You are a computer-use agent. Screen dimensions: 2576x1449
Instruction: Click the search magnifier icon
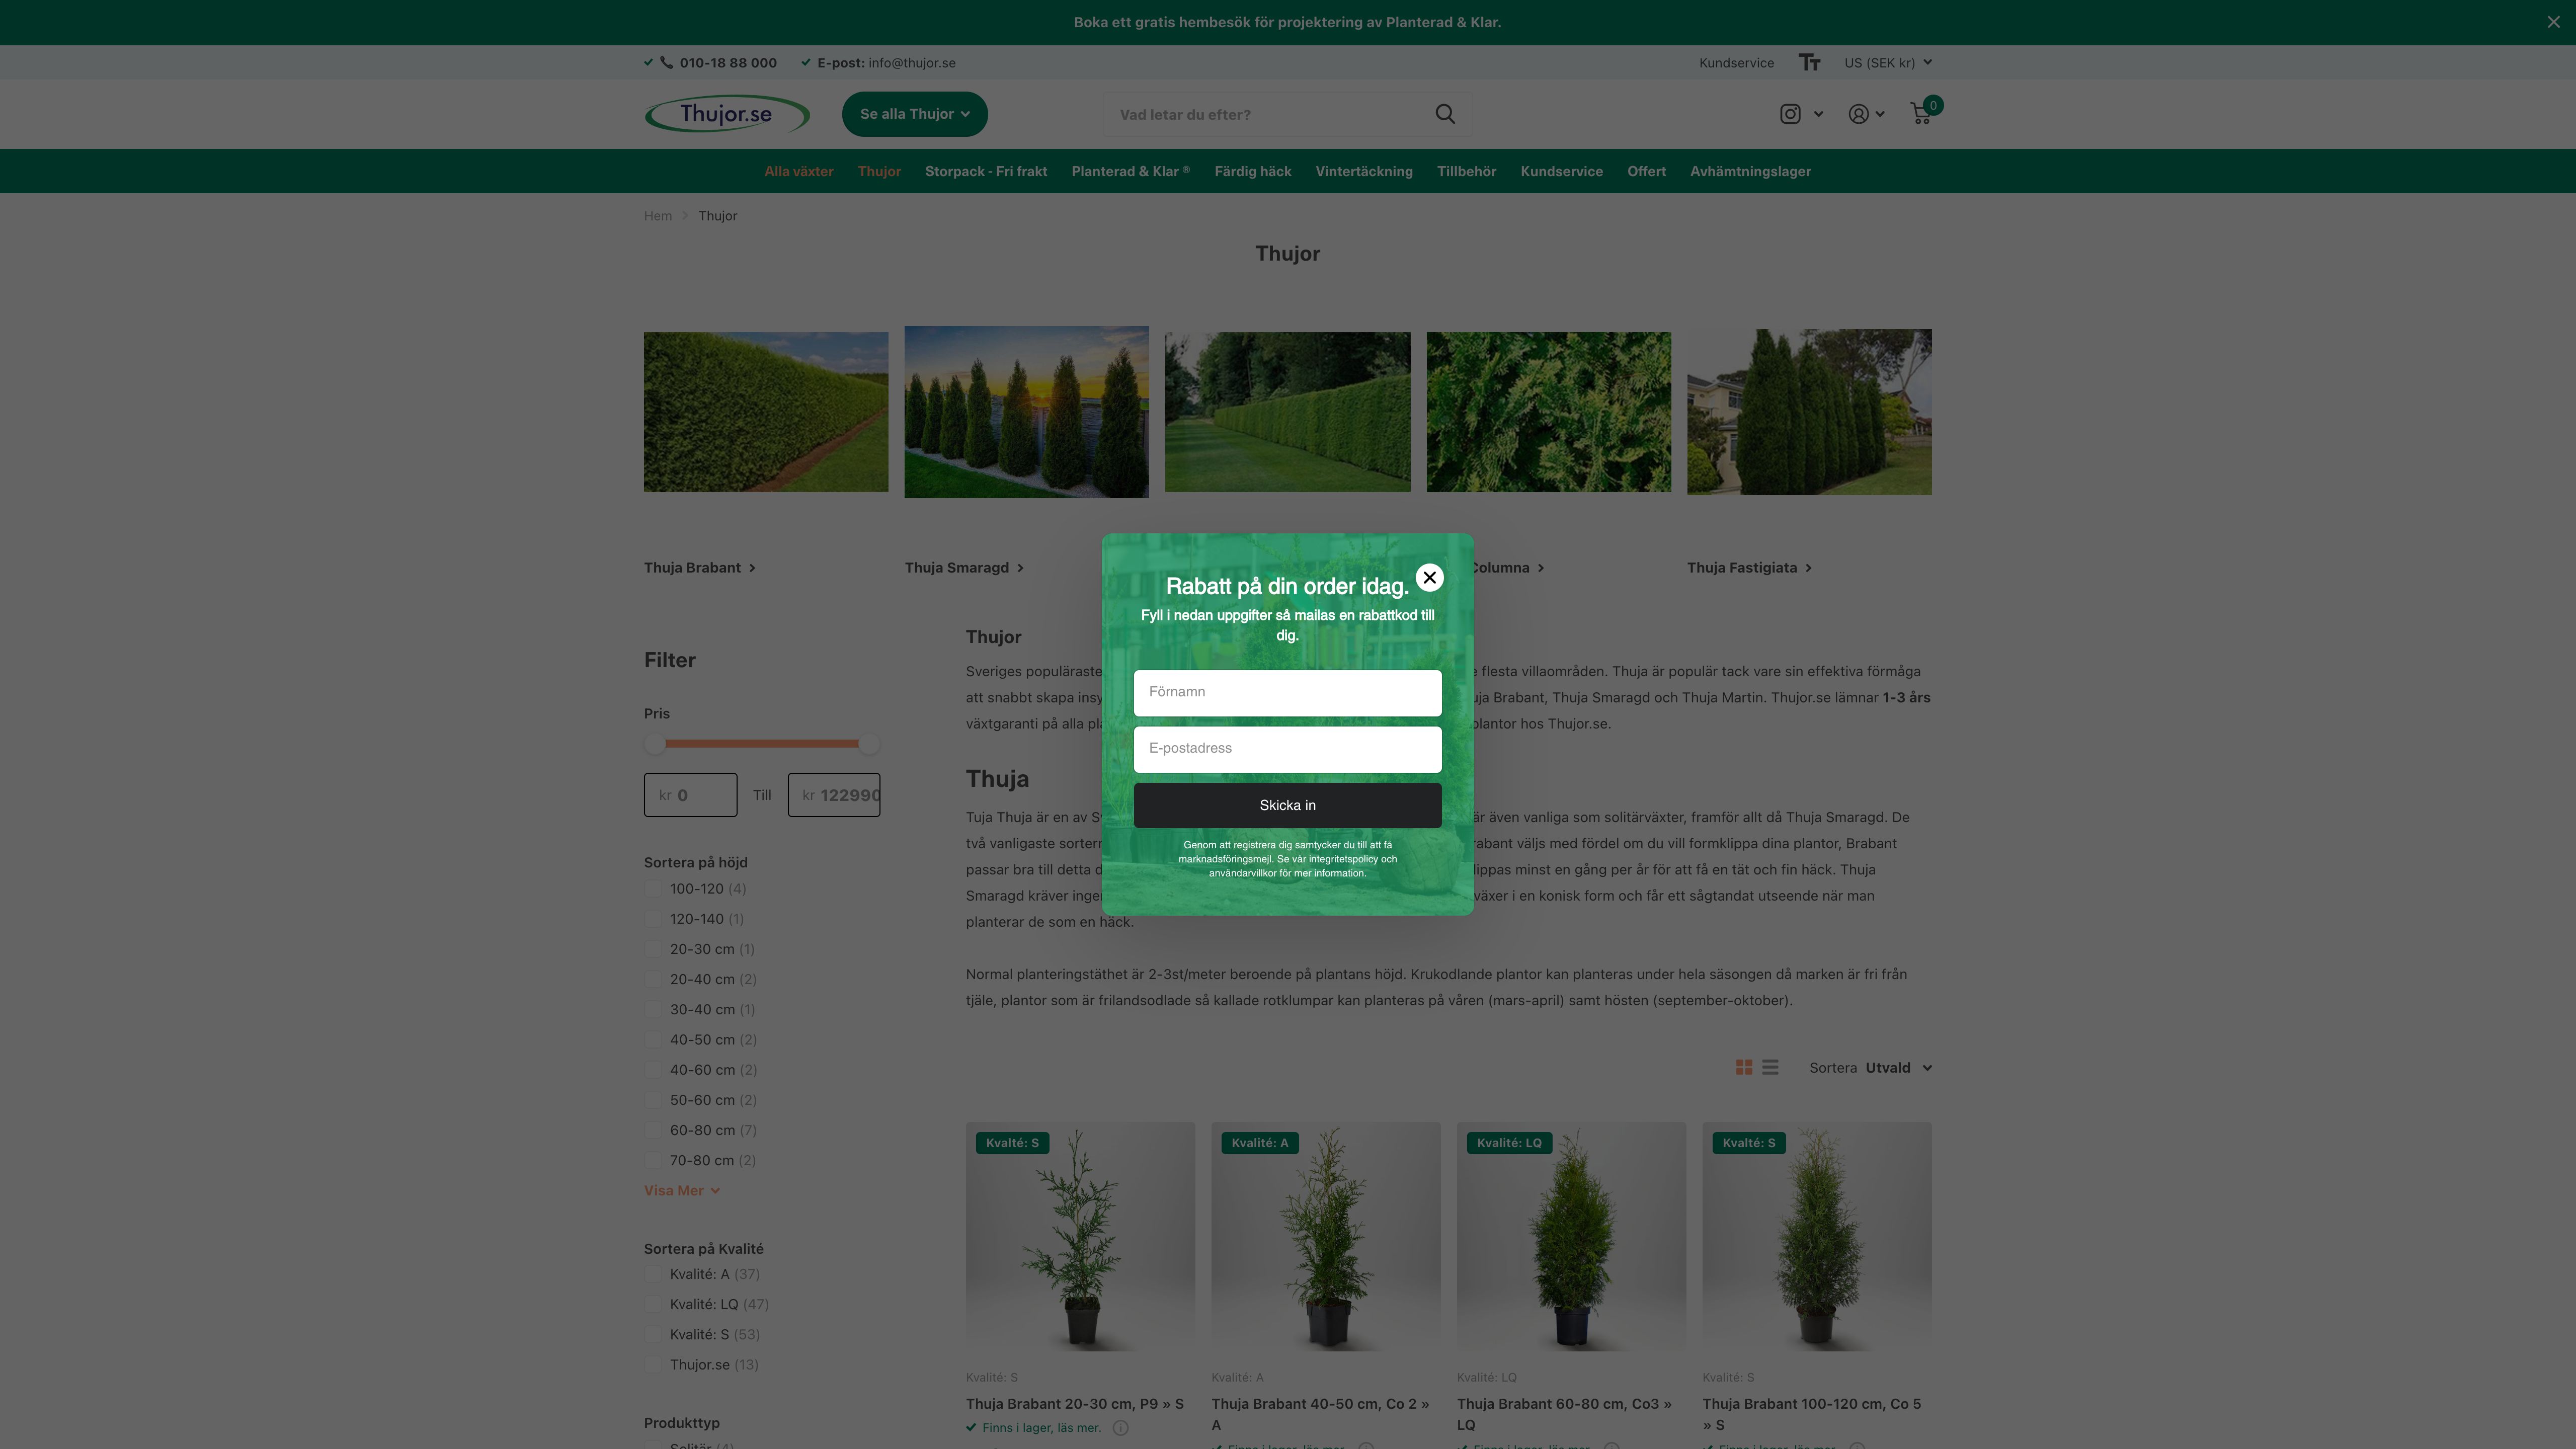tap(1444, 113)
